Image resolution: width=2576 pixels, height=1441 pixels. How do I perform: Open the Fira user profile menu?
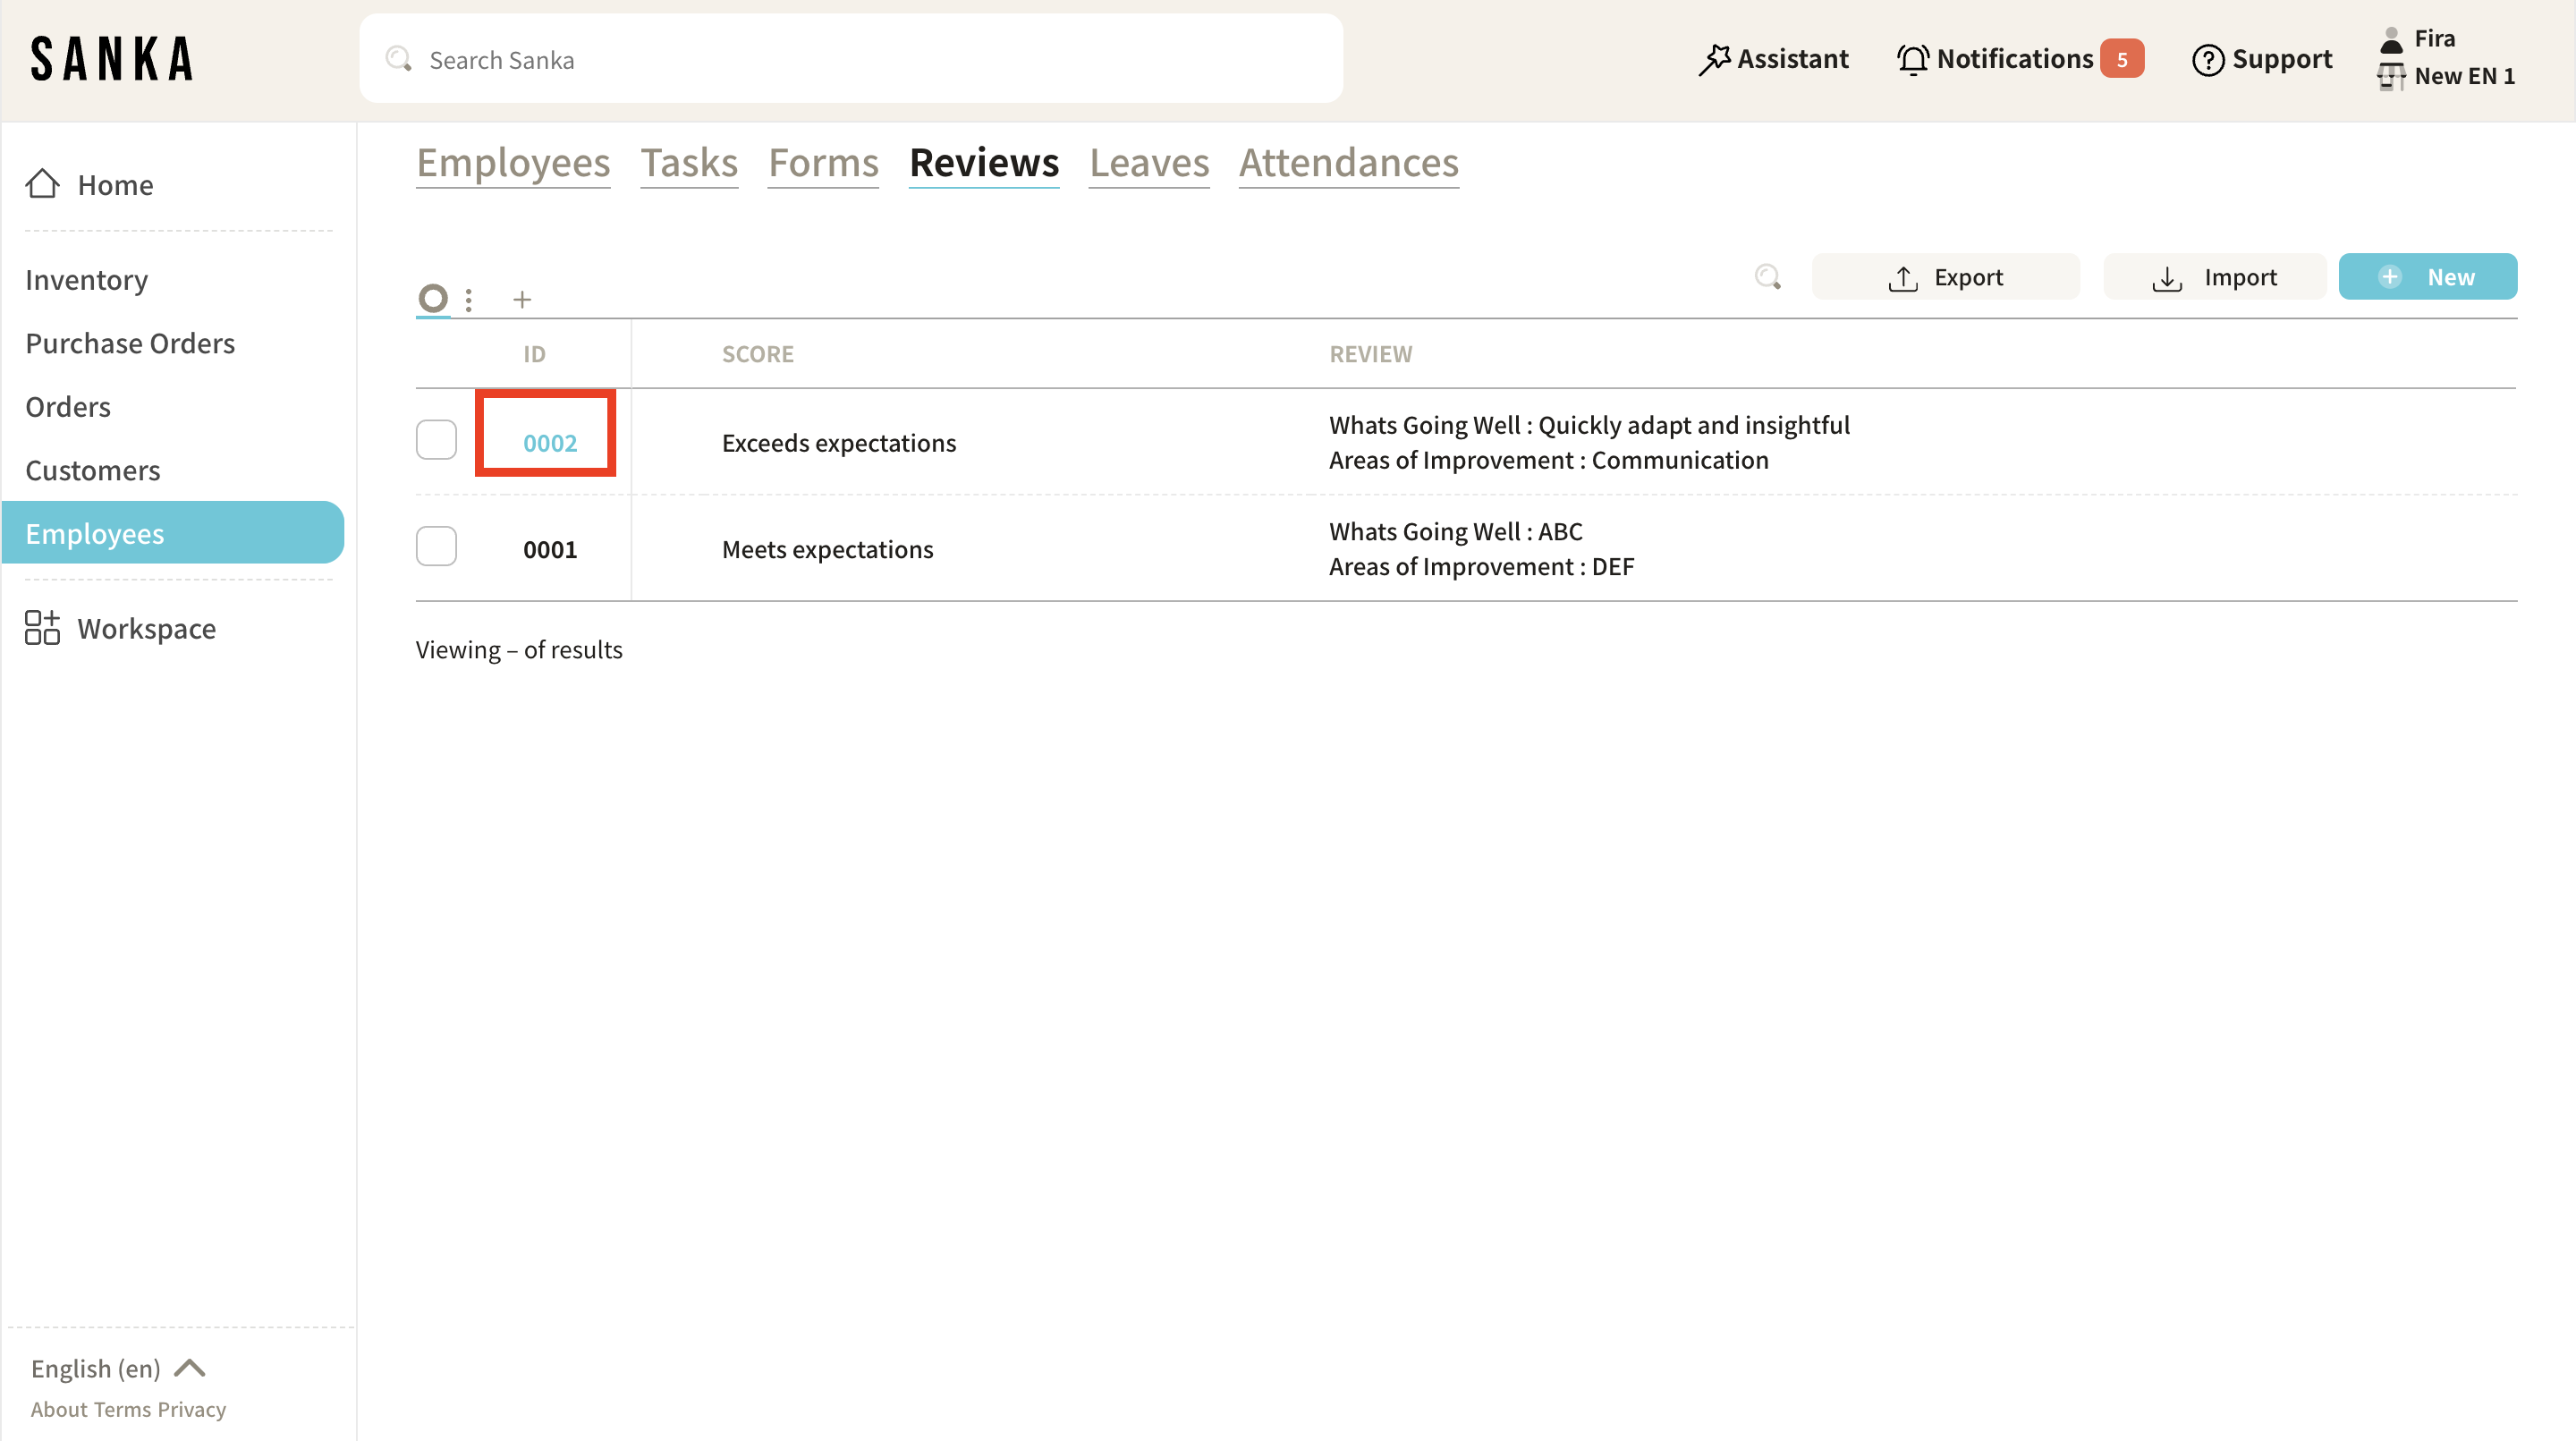pyautogui.click(x=2432, y=39)
